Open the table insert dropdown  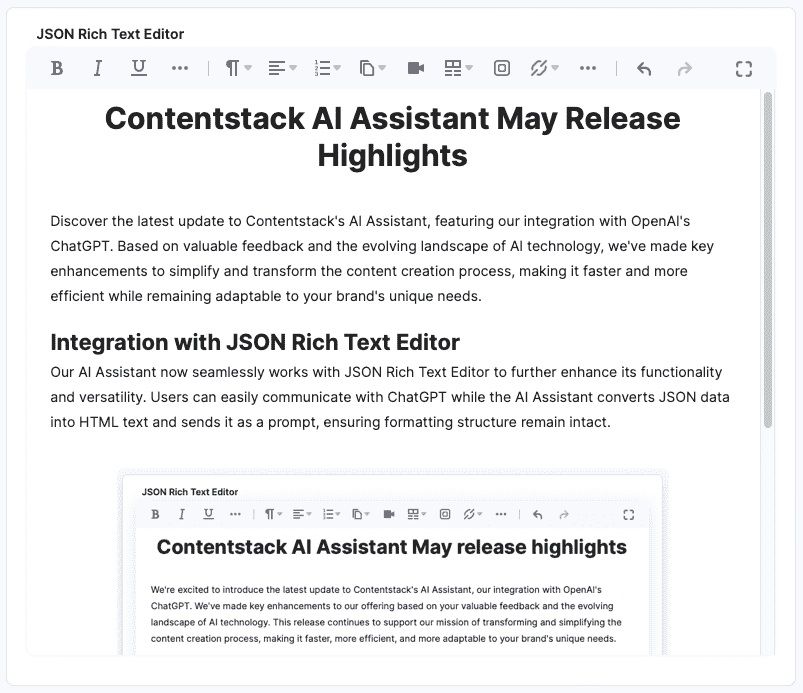point(458,68)
